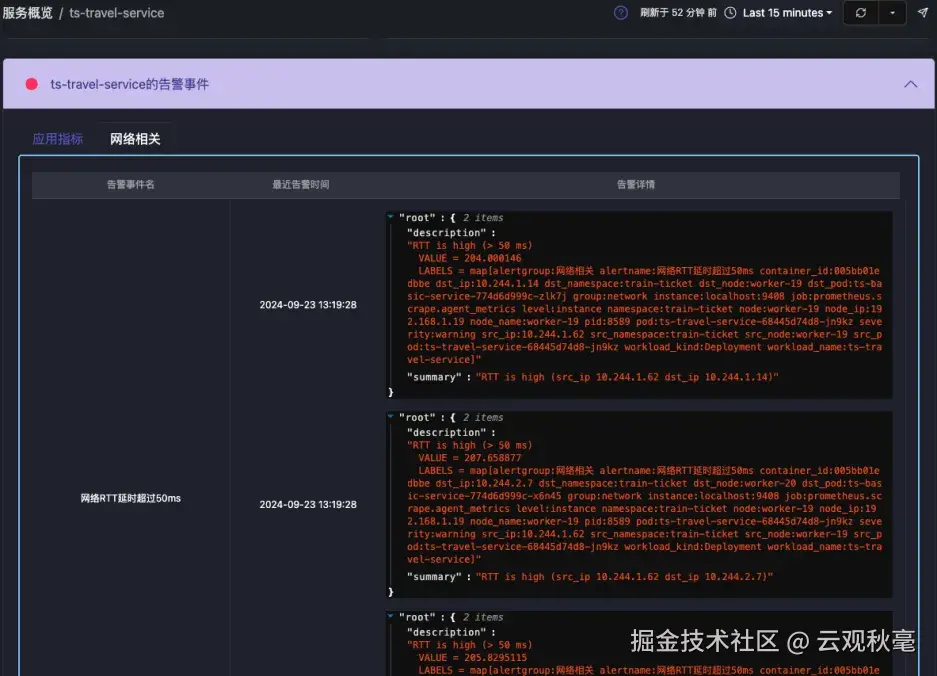Viewport: 937px width, 676px height.
Task: Click the 刷新于 52 分钟 前 status text
Action: pyautogui.click(x=678, y=13)
